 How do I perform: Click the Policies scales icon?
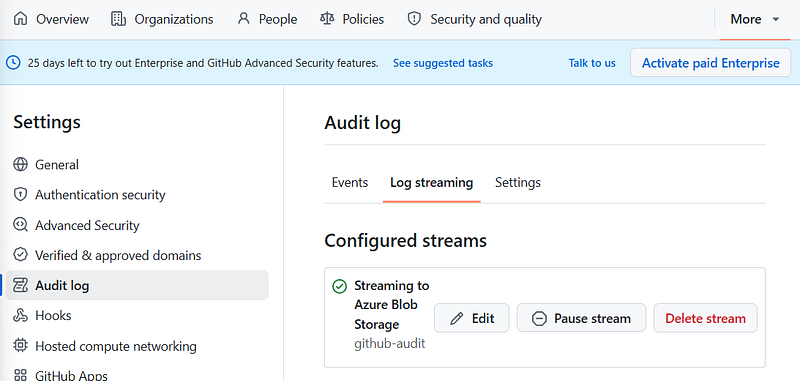[327, 19]
